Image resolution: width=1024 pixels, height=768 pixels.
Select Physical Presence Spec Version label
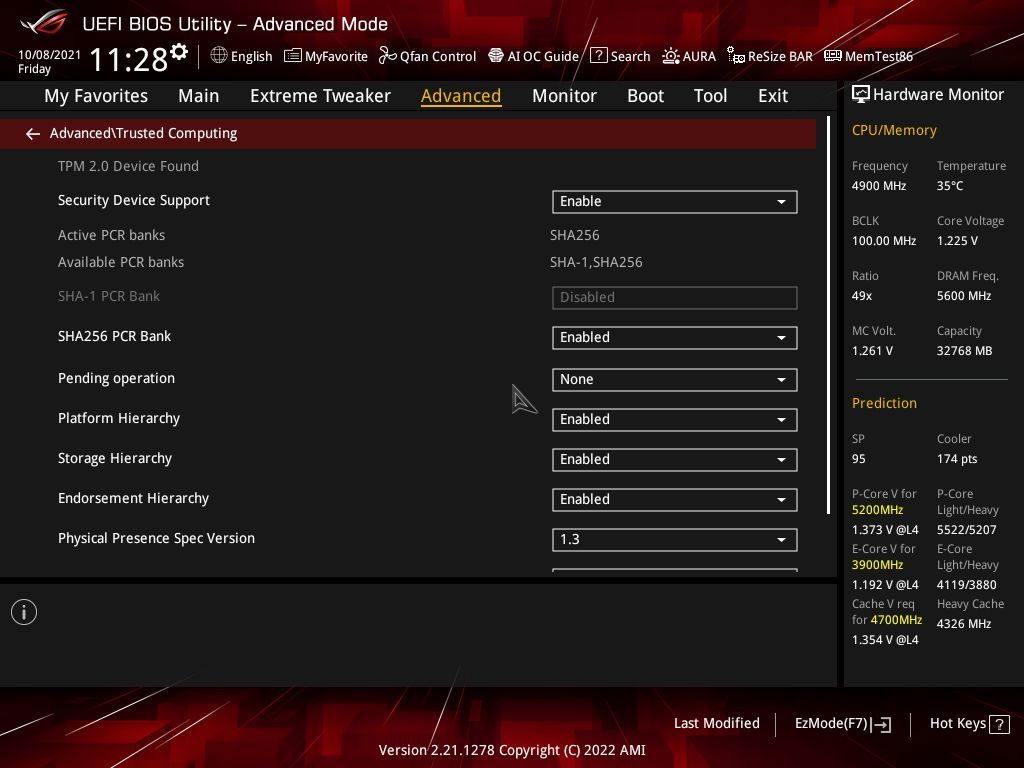point(156,538)
